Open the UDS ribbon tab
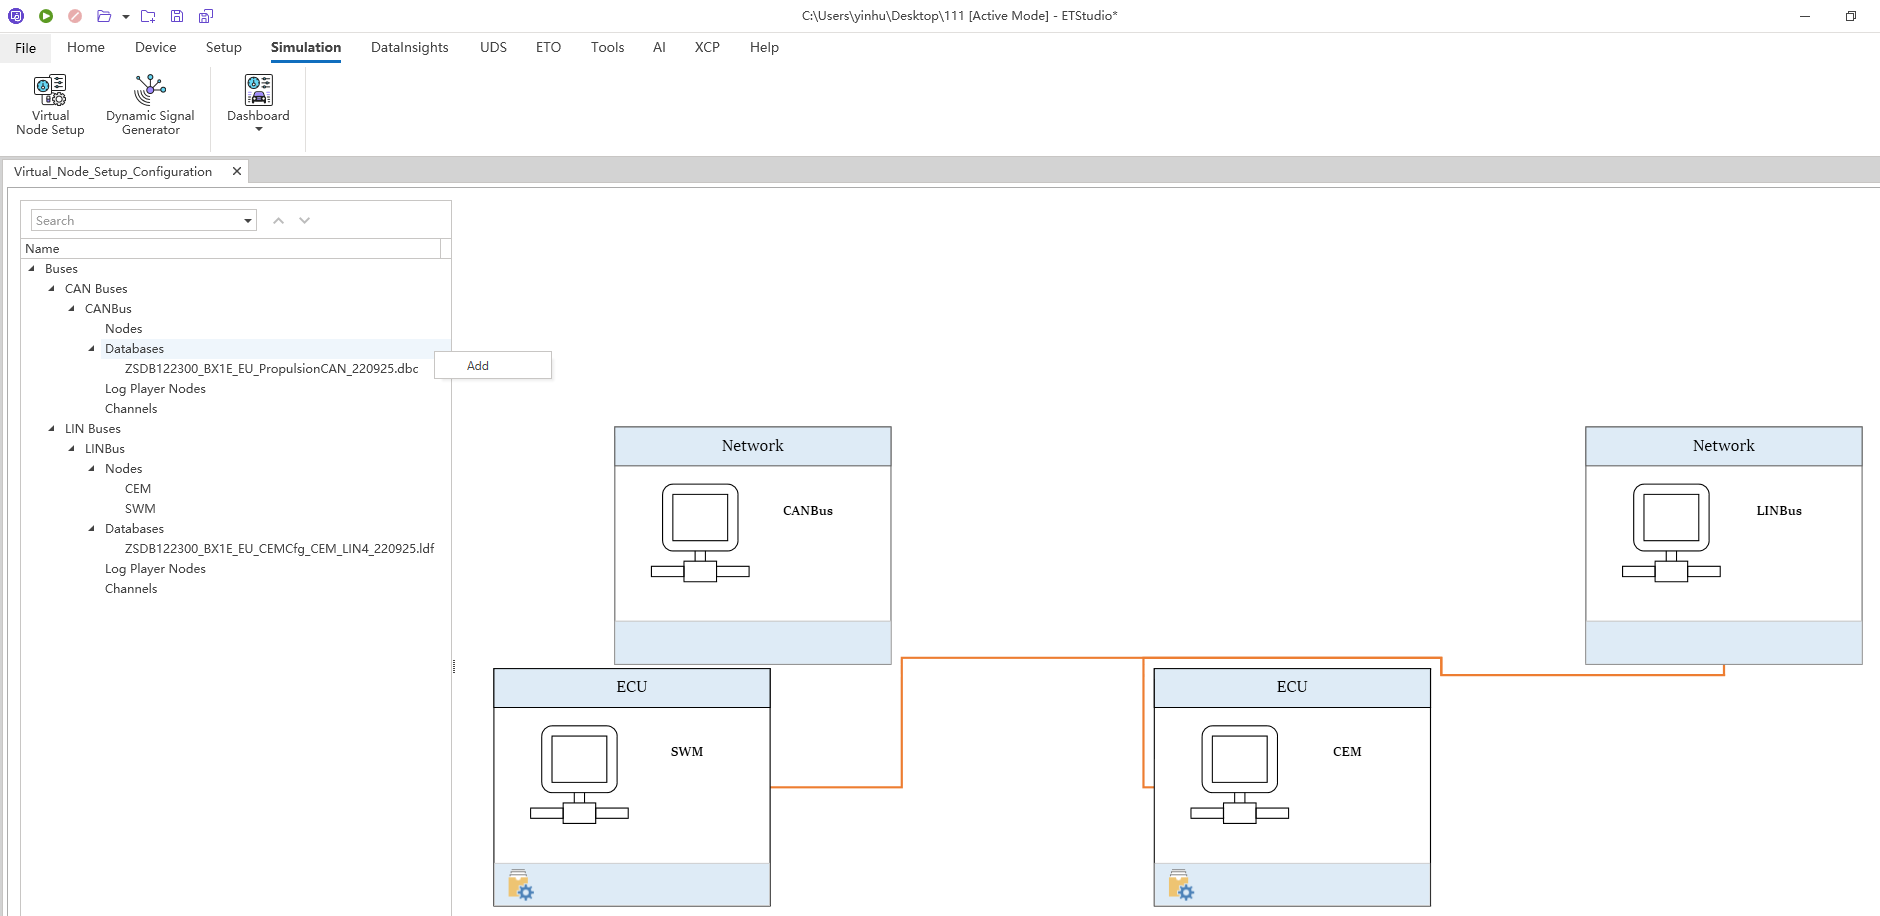Screen dimensions: 1880x916 click(x=493, y=47)
